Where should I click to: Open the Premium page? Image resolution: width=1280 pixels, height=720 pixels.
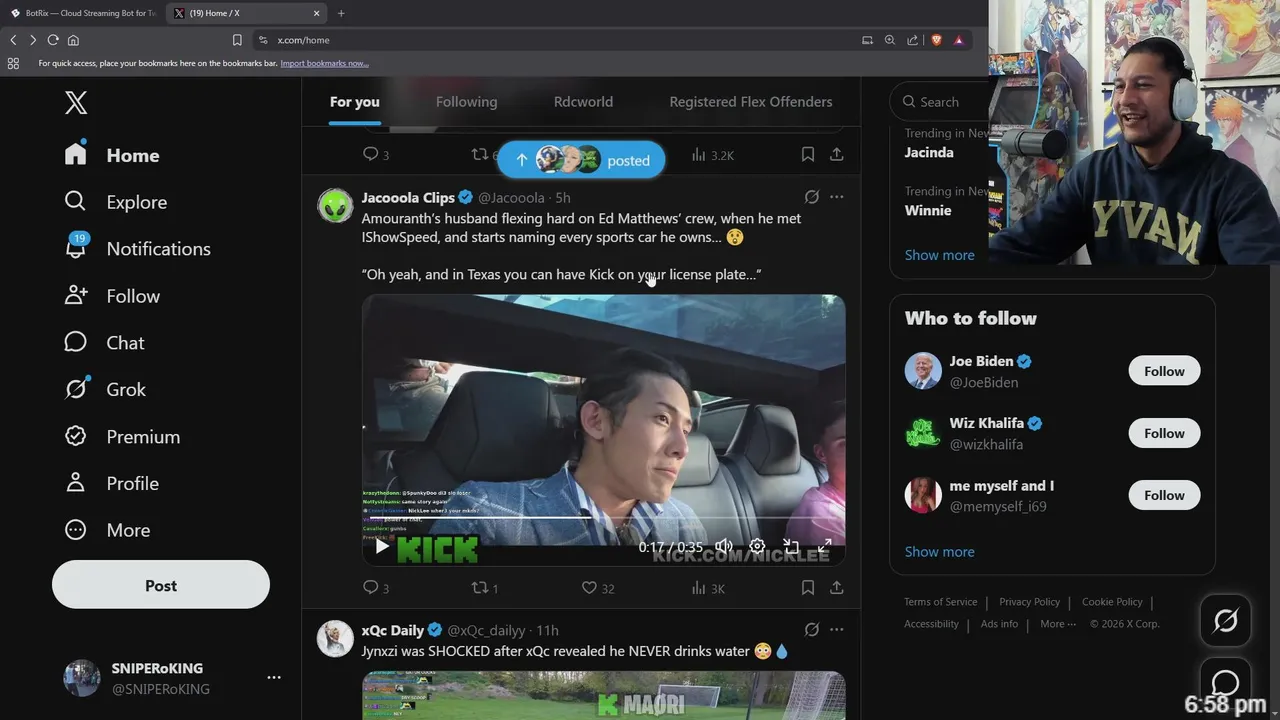(x=122, y=436)
